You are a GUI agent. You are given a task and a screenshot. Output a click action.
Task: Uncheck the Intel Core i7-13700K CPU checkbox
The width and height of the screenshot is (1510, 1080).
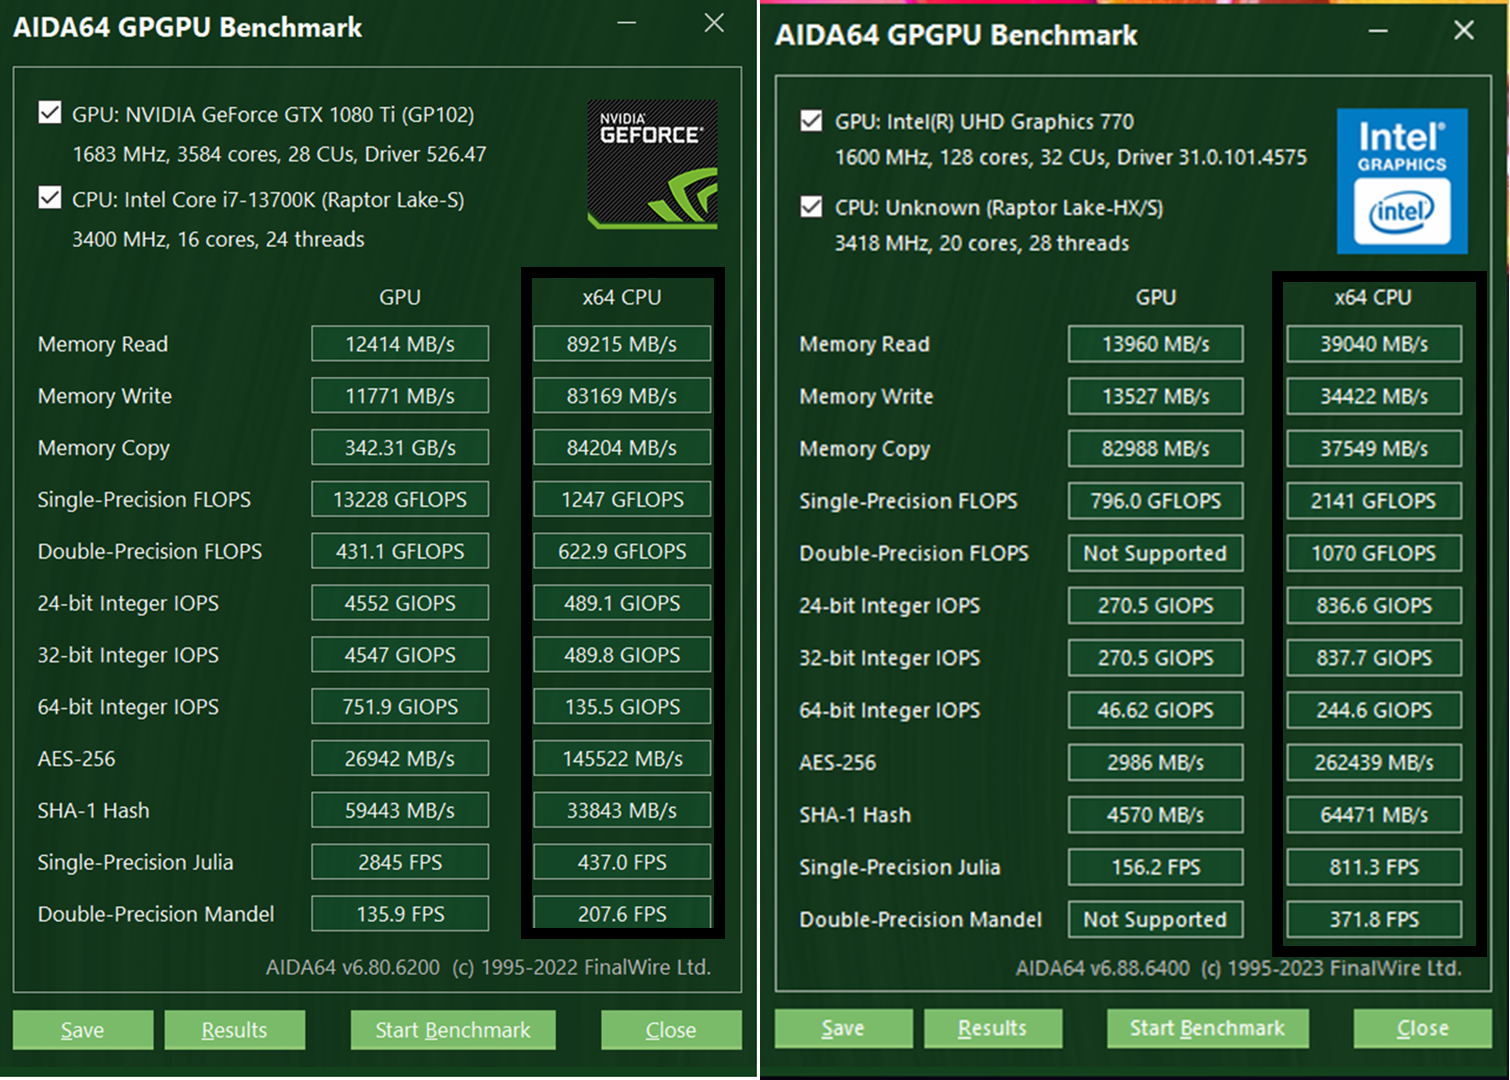tap(49, 197)
